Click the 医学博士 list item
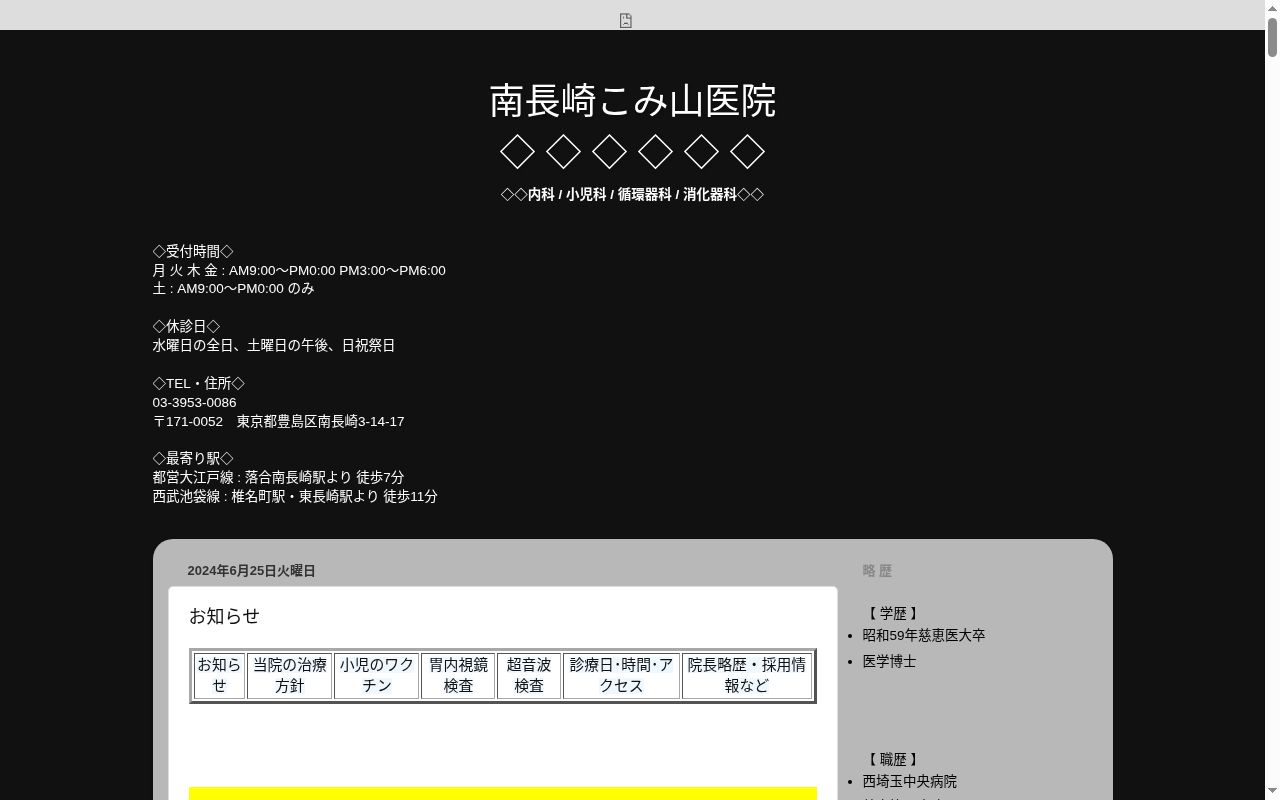This screenshot has height=800, width=1280. 889,661
